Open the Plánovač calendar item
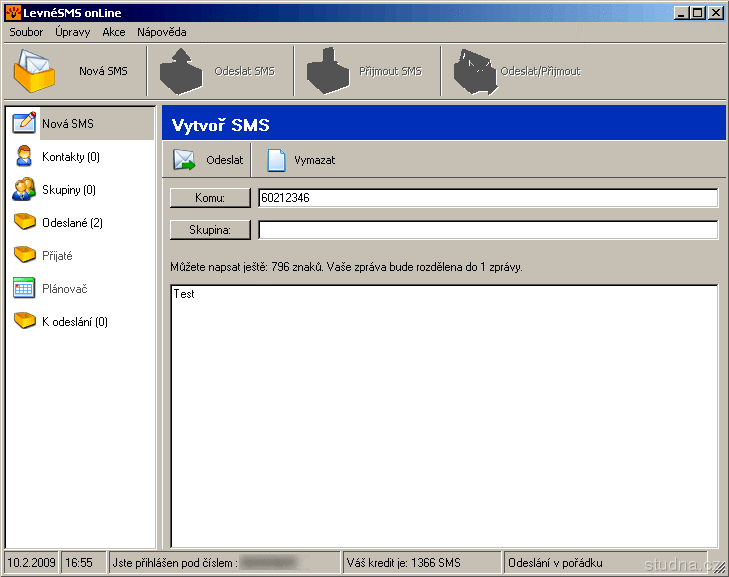The height and width of the screenshot is (577, 729). pyautogui.click(x=64, y=289)
